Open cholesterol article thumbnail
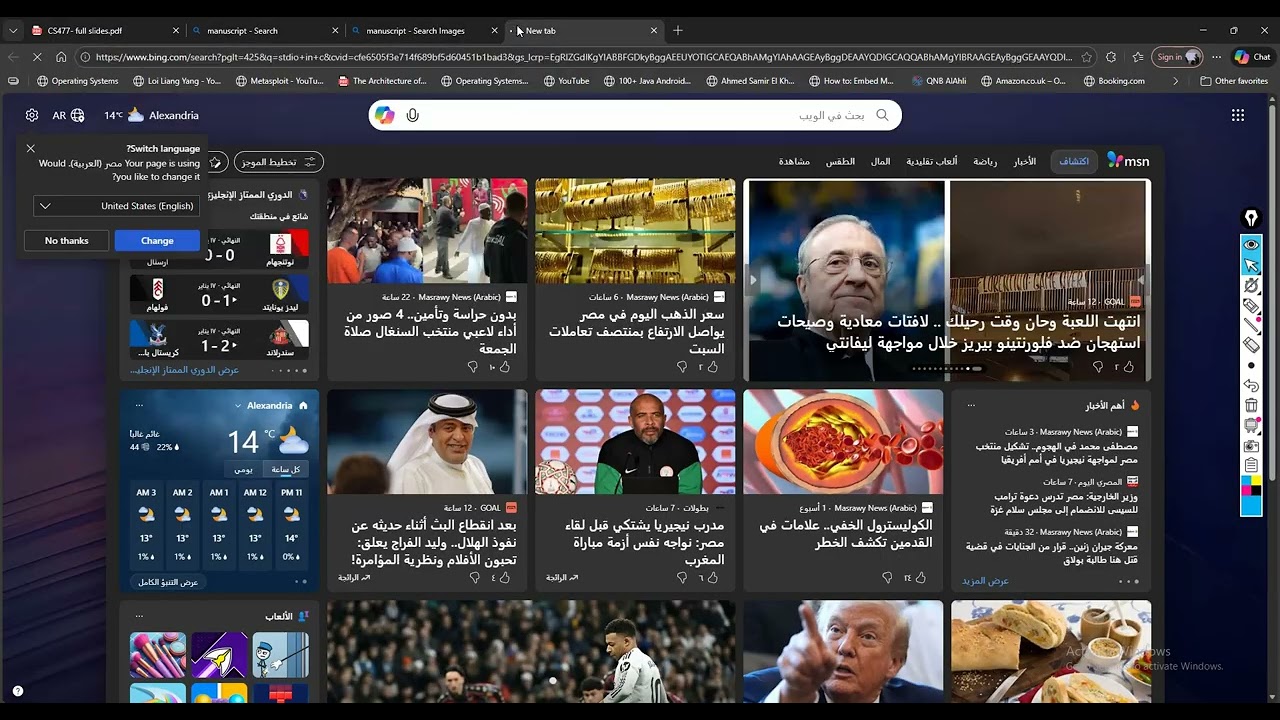The height and width of the screenshot is (720, 1280). [843, 442]
